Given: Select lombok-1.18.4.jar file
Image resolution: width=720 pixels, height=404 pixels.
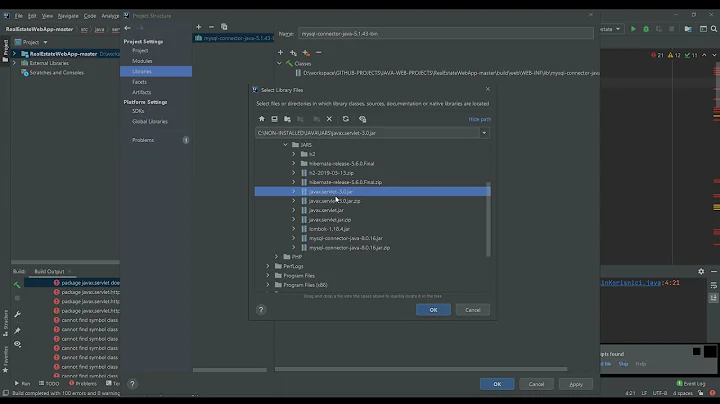Looking at the screenshot, I should coord(329,229).
